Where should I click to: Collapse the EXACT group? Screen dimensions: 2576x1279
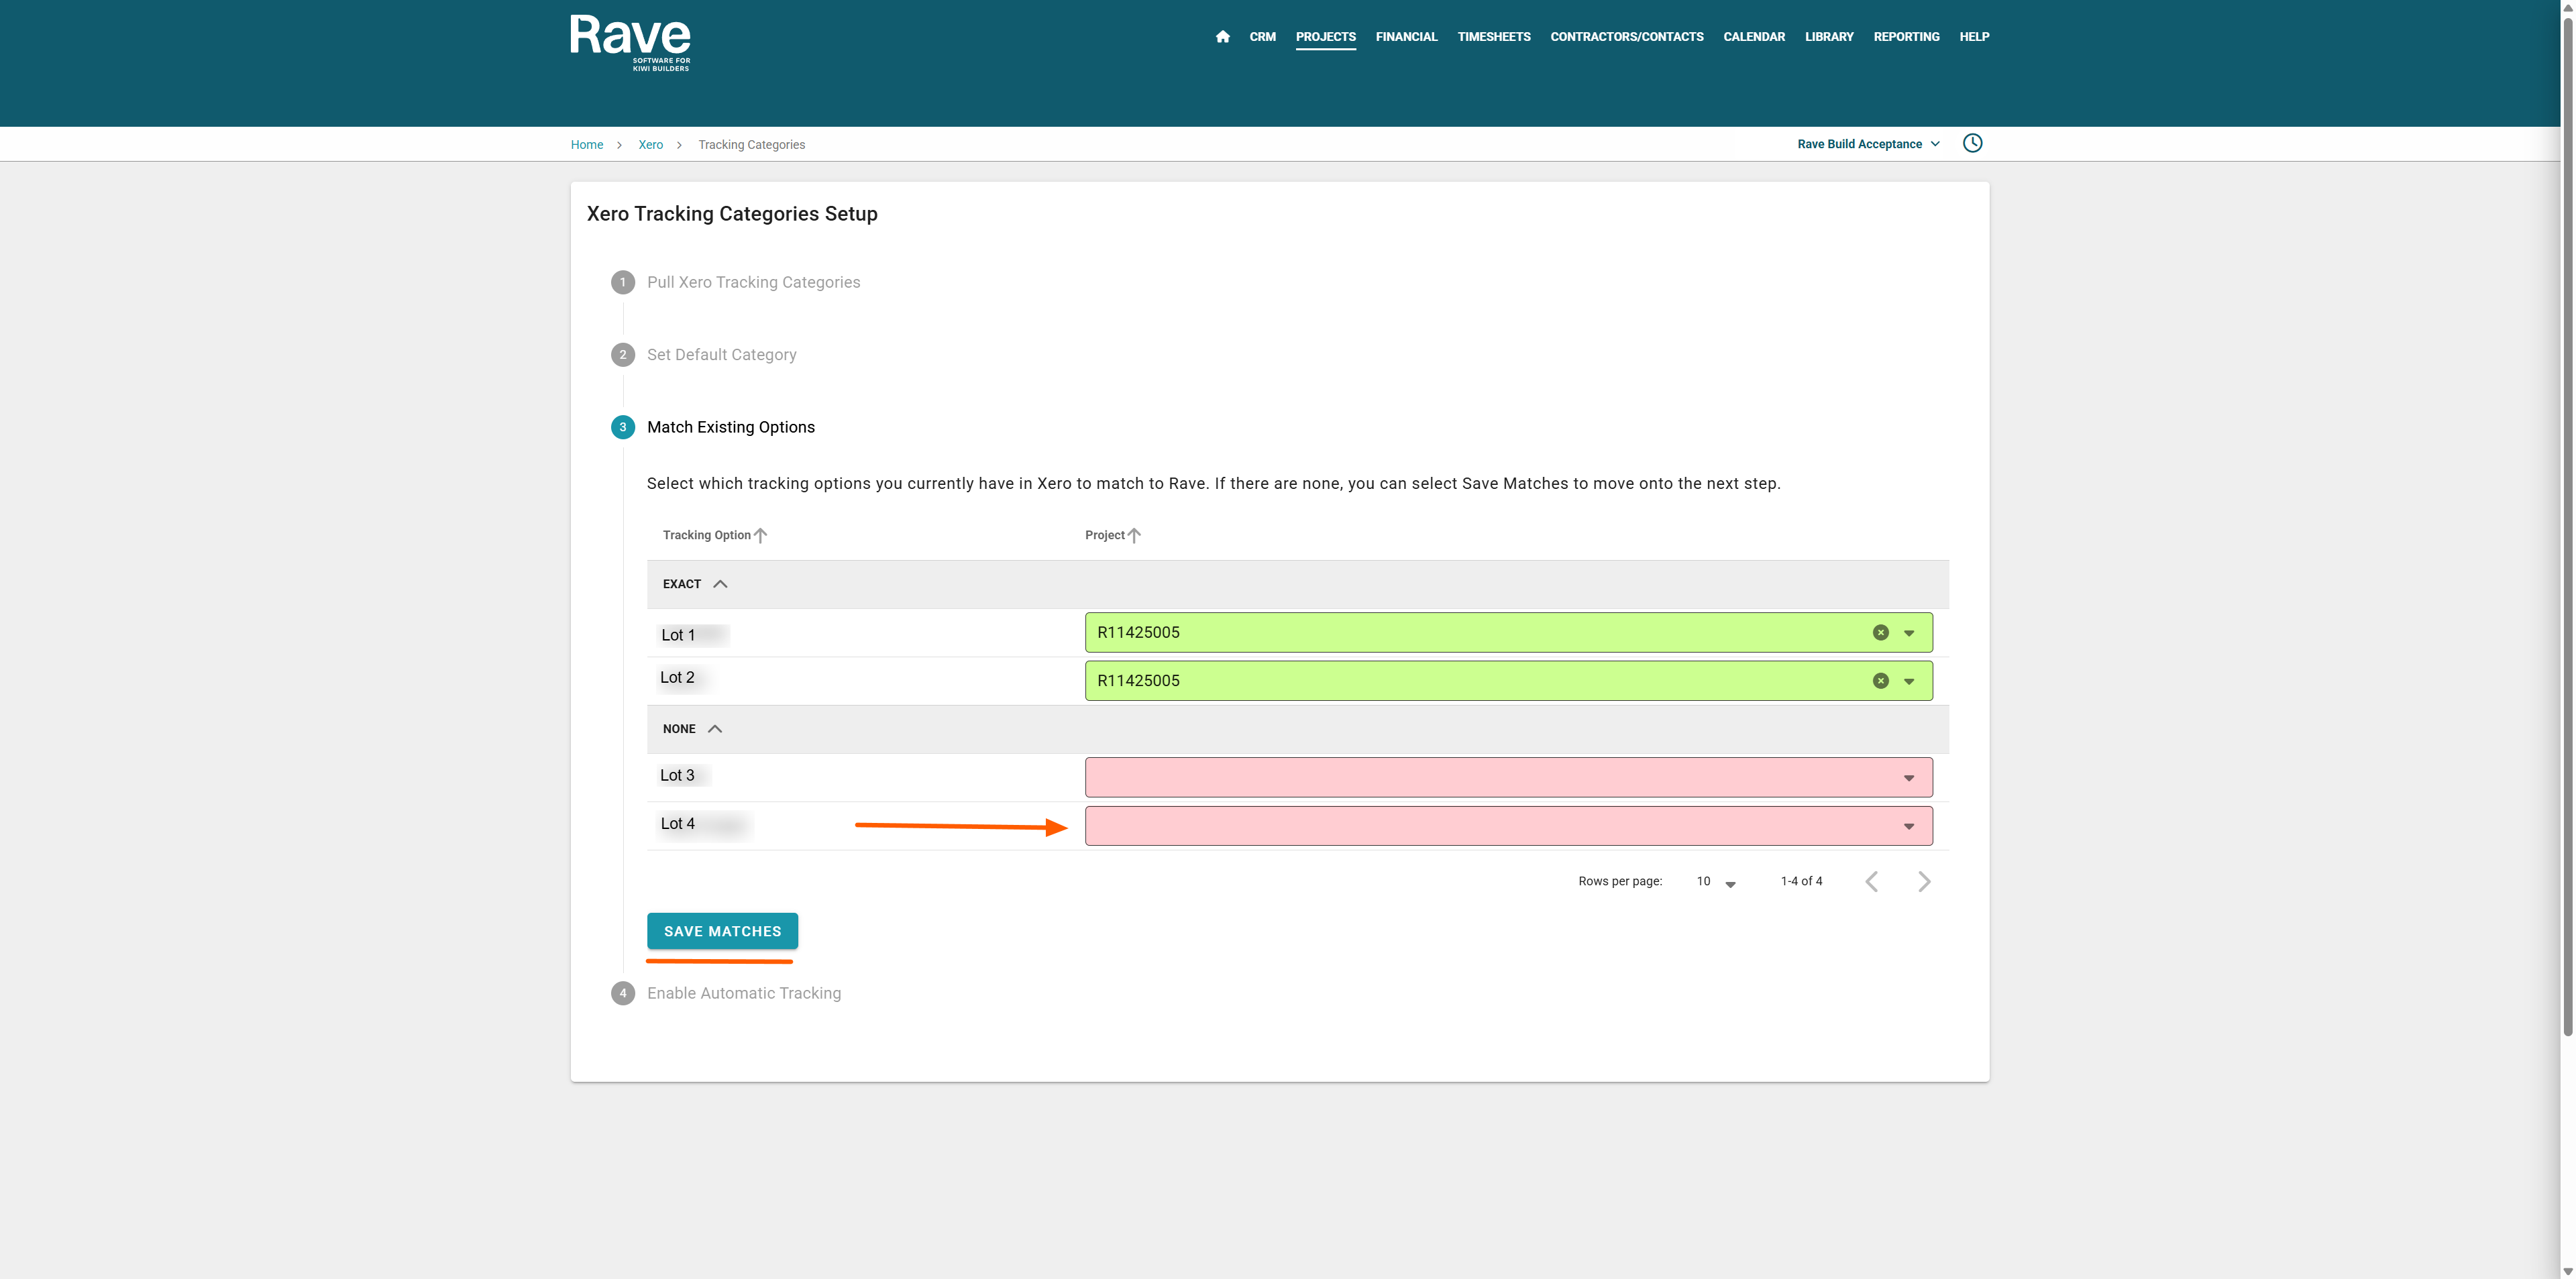tap(720, 584)
